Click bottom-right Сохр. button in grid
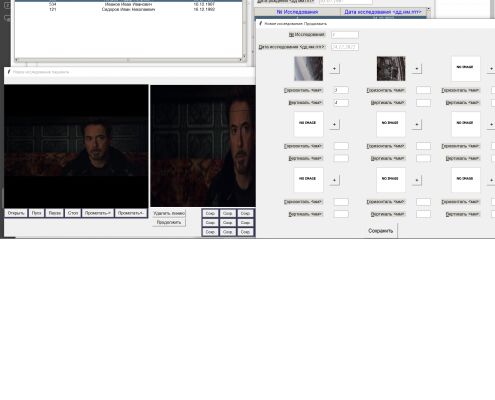 pos(245,232)
